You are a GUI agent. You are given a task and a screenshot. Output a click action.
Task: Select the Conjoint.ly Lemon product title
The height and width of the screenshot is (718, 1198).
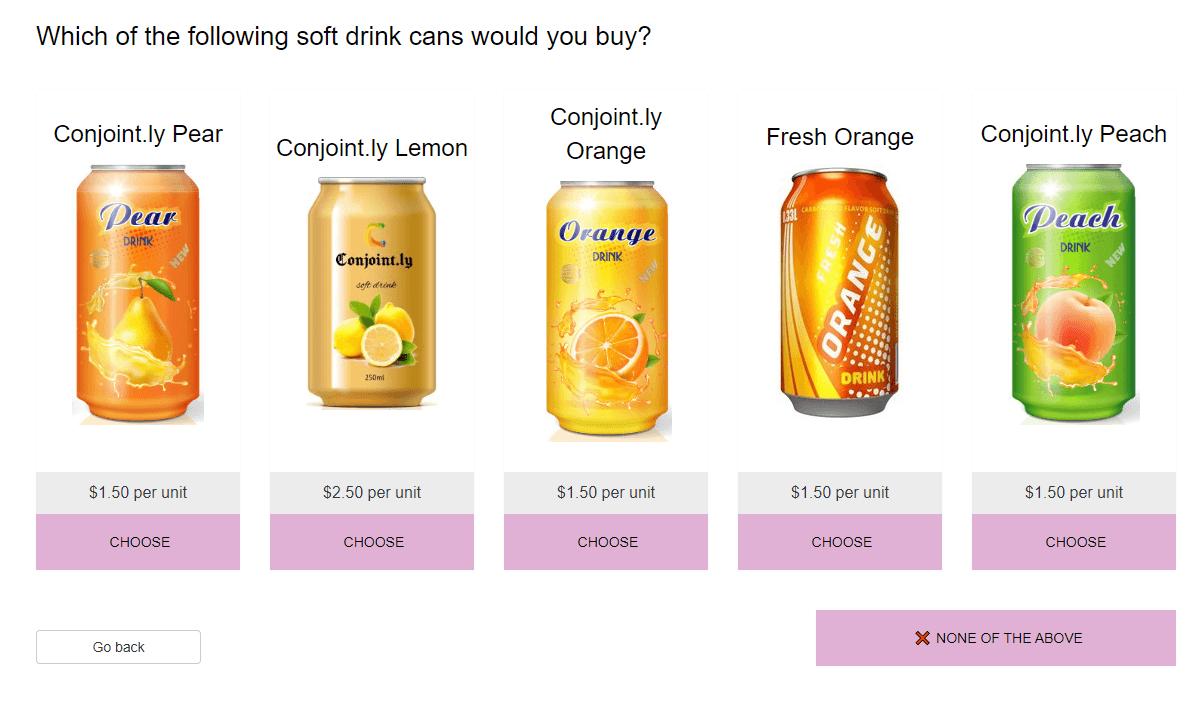371,147
